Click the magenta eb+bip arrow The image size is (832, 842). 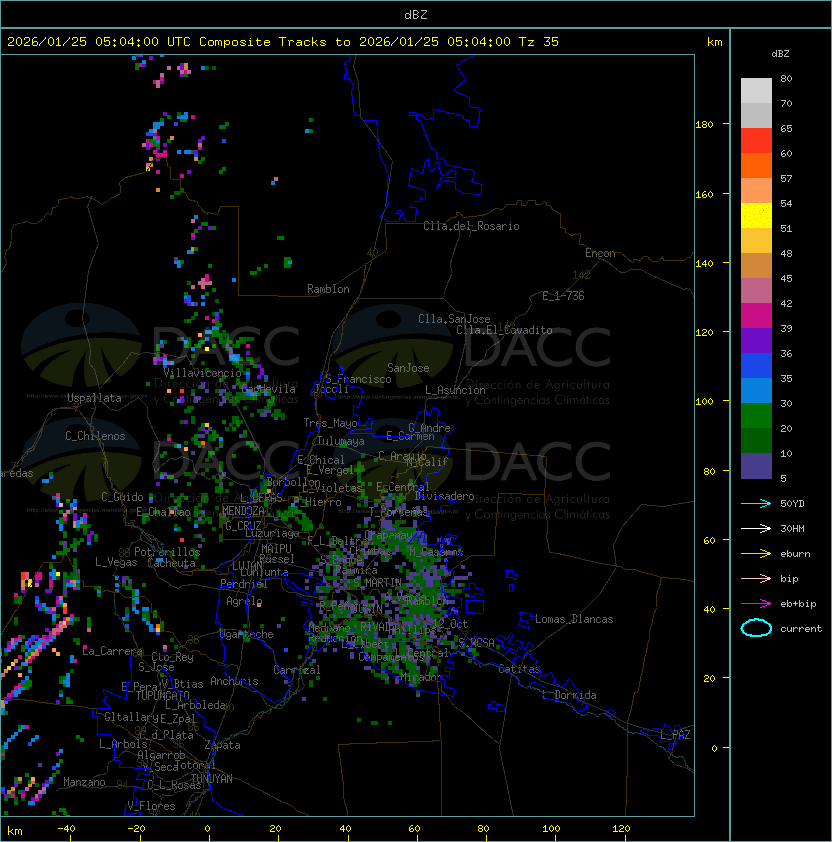click(756, 604)
